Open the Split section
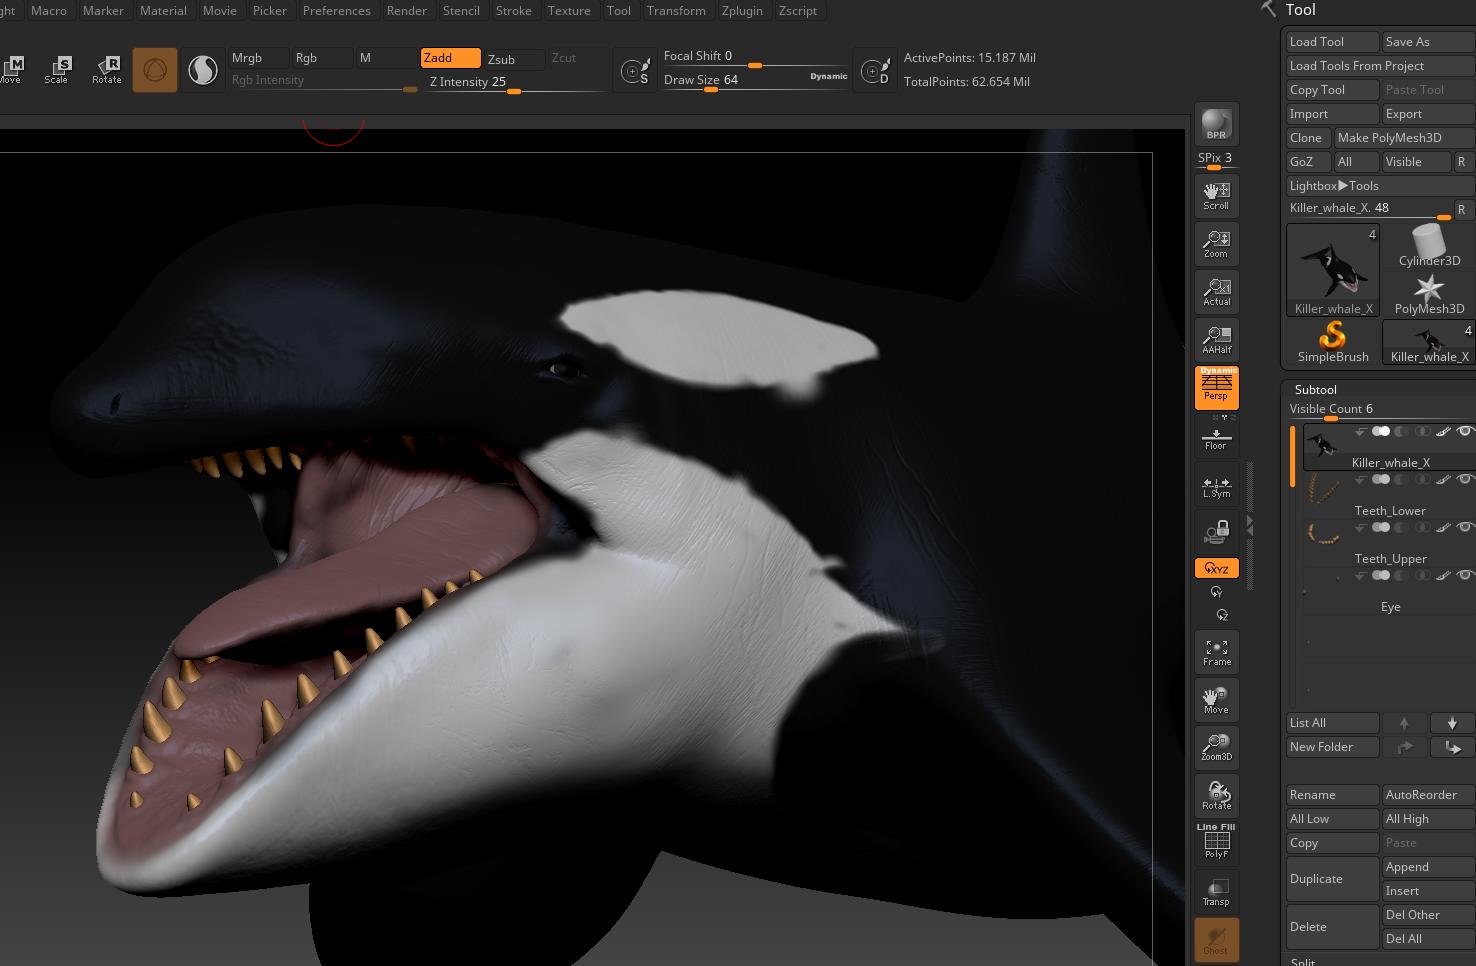 (x=1303, y=961)
